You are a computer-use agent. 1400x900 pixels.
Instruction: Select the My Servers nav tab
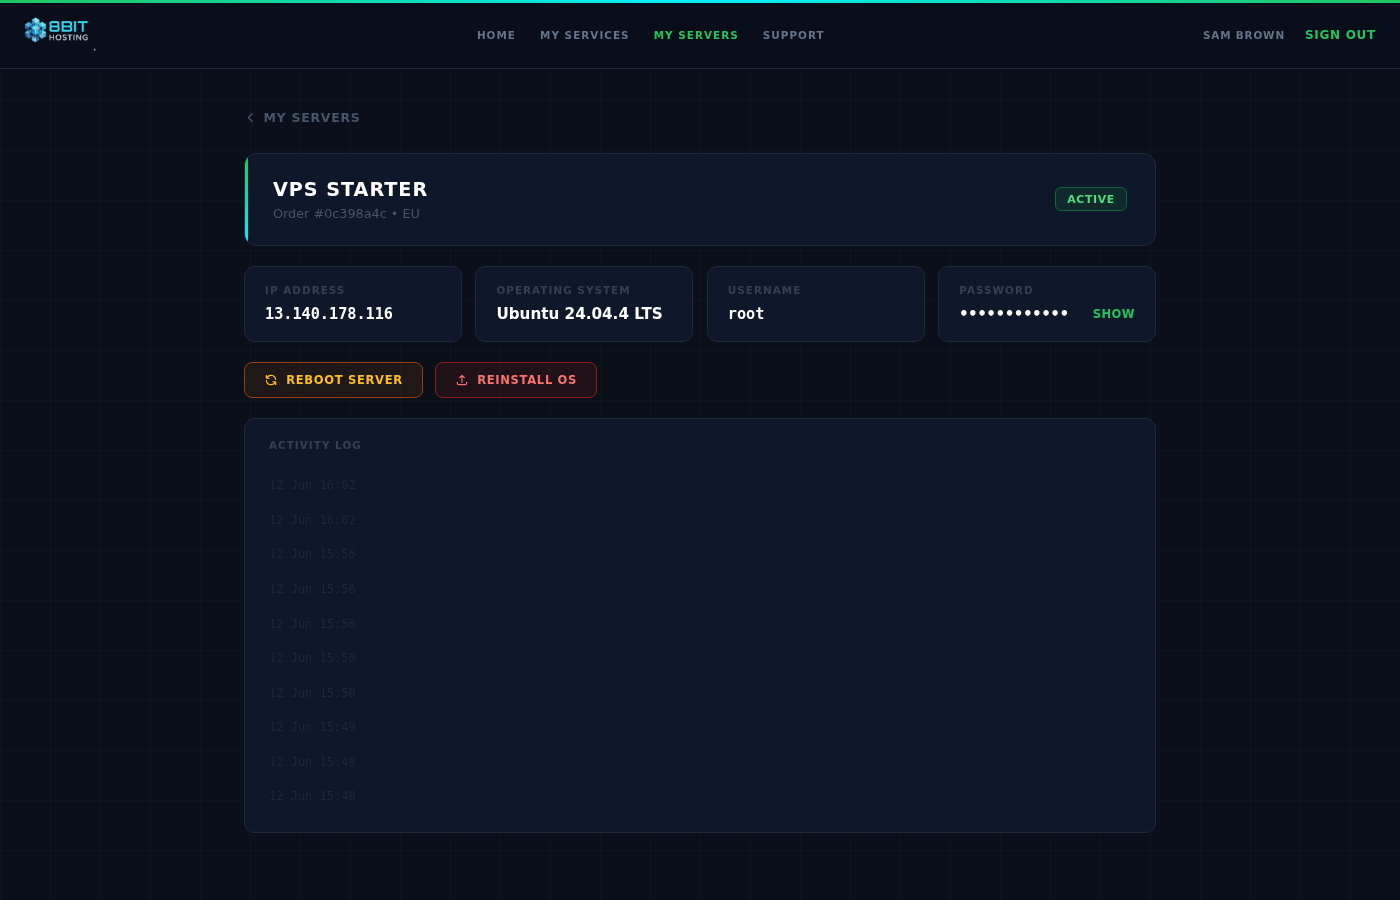click(x=696, y=35)
